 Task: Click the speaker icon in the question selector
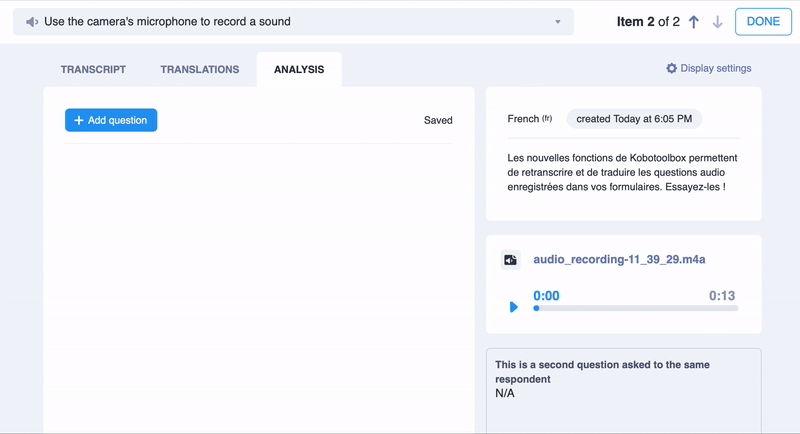click(32, 22)
